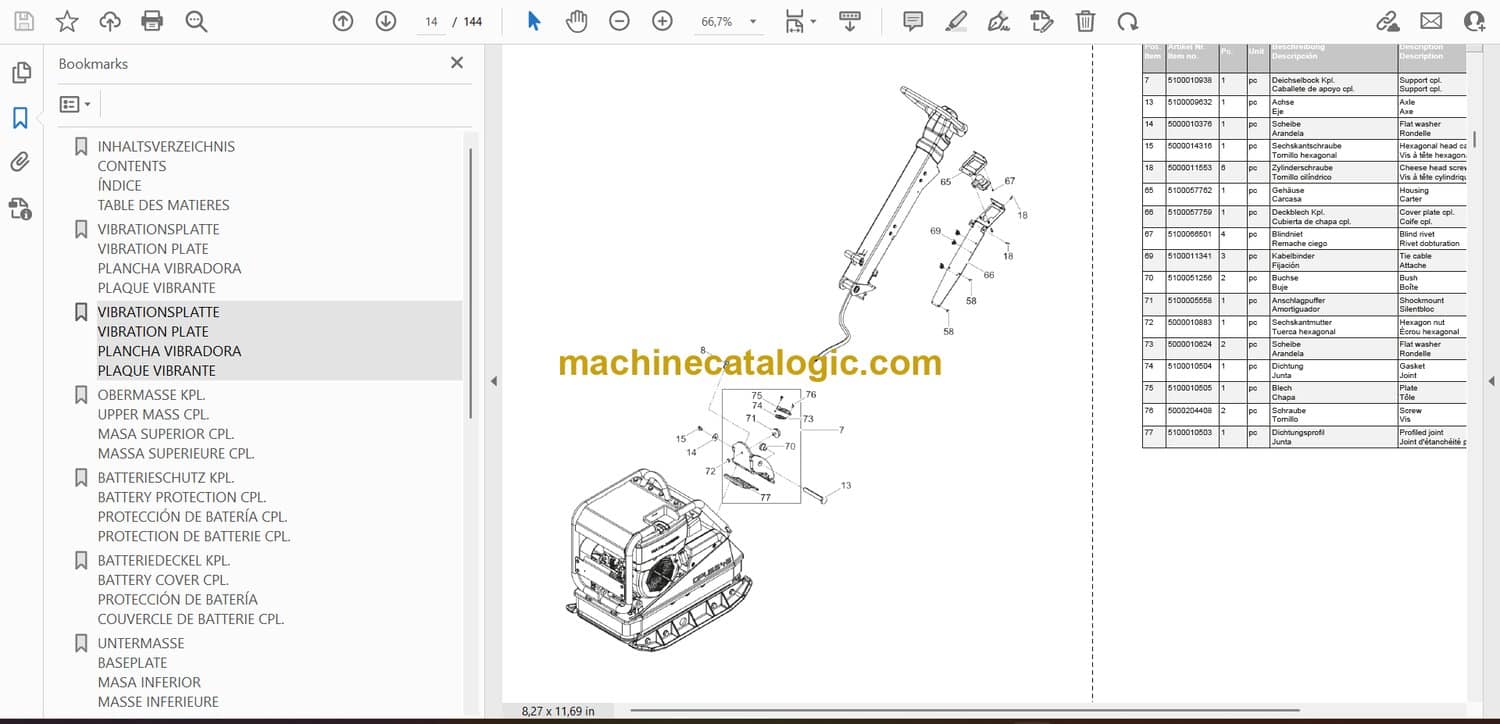Toggle the Bookmarks panel icon in sidebar
The width and height of the screenshot is (1500, 724).
pyautogui.click(x=20, y=118)
